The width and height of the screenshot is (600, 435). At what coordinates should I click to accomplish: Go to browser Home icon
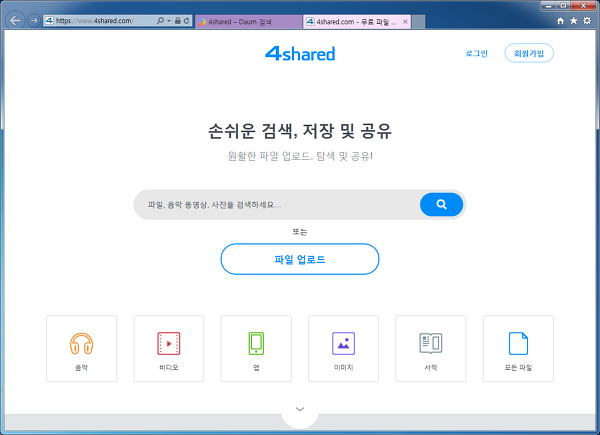560,21
